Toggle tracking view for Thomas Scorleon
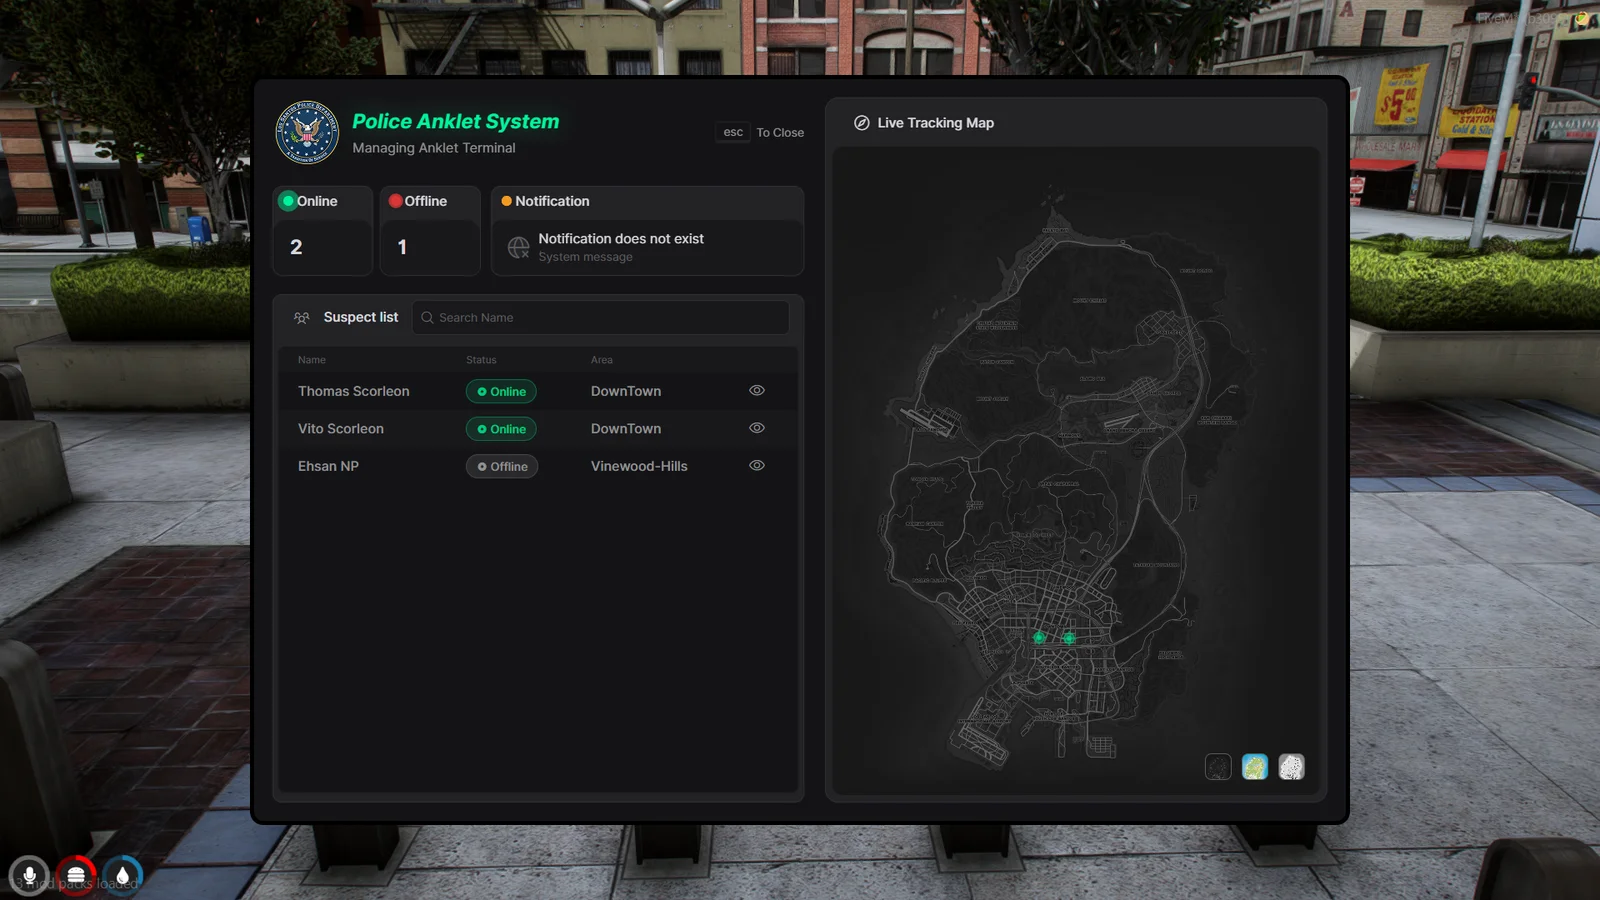Viewport: 1600px width, 900px height. 757,391
